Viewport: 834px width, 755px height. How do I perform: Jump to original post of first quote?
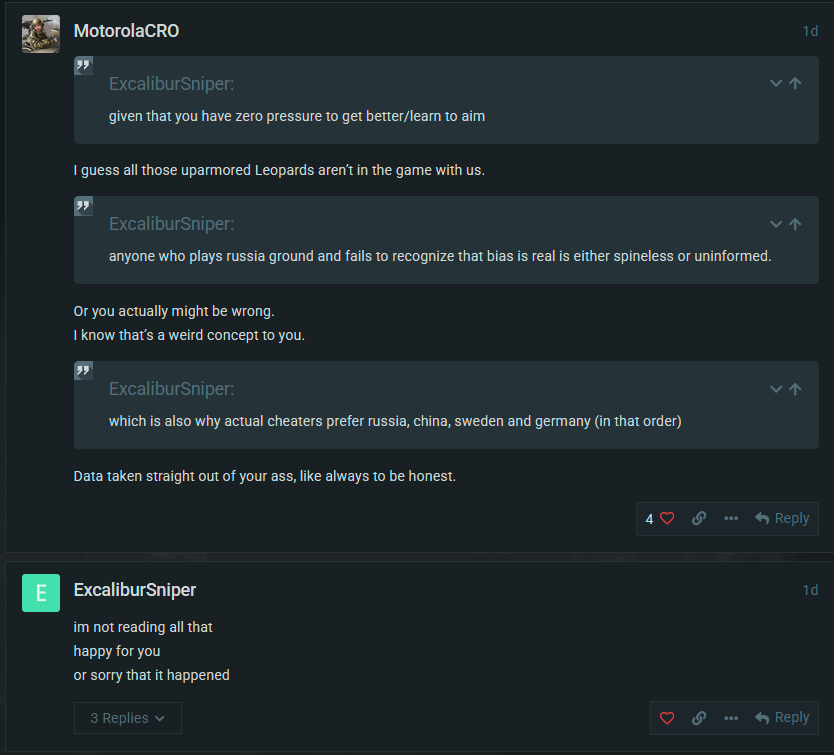click(796, 83)
